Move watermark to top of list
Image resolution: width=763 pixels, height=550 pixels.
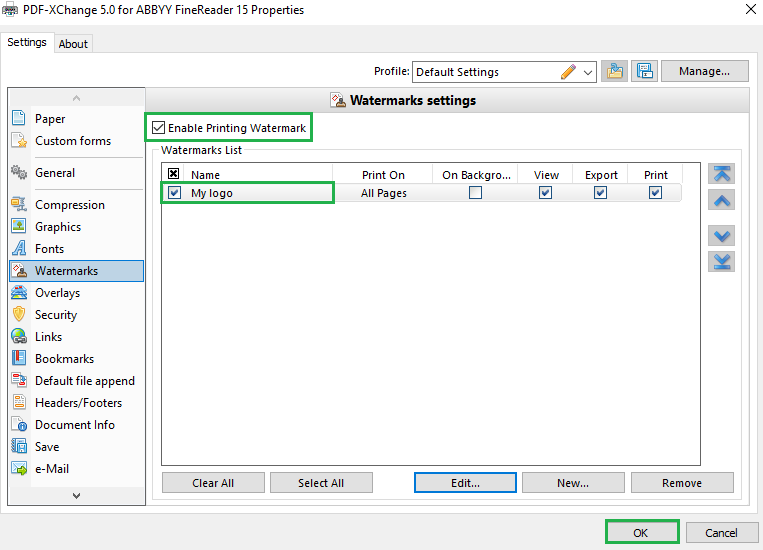coord(721,174)
